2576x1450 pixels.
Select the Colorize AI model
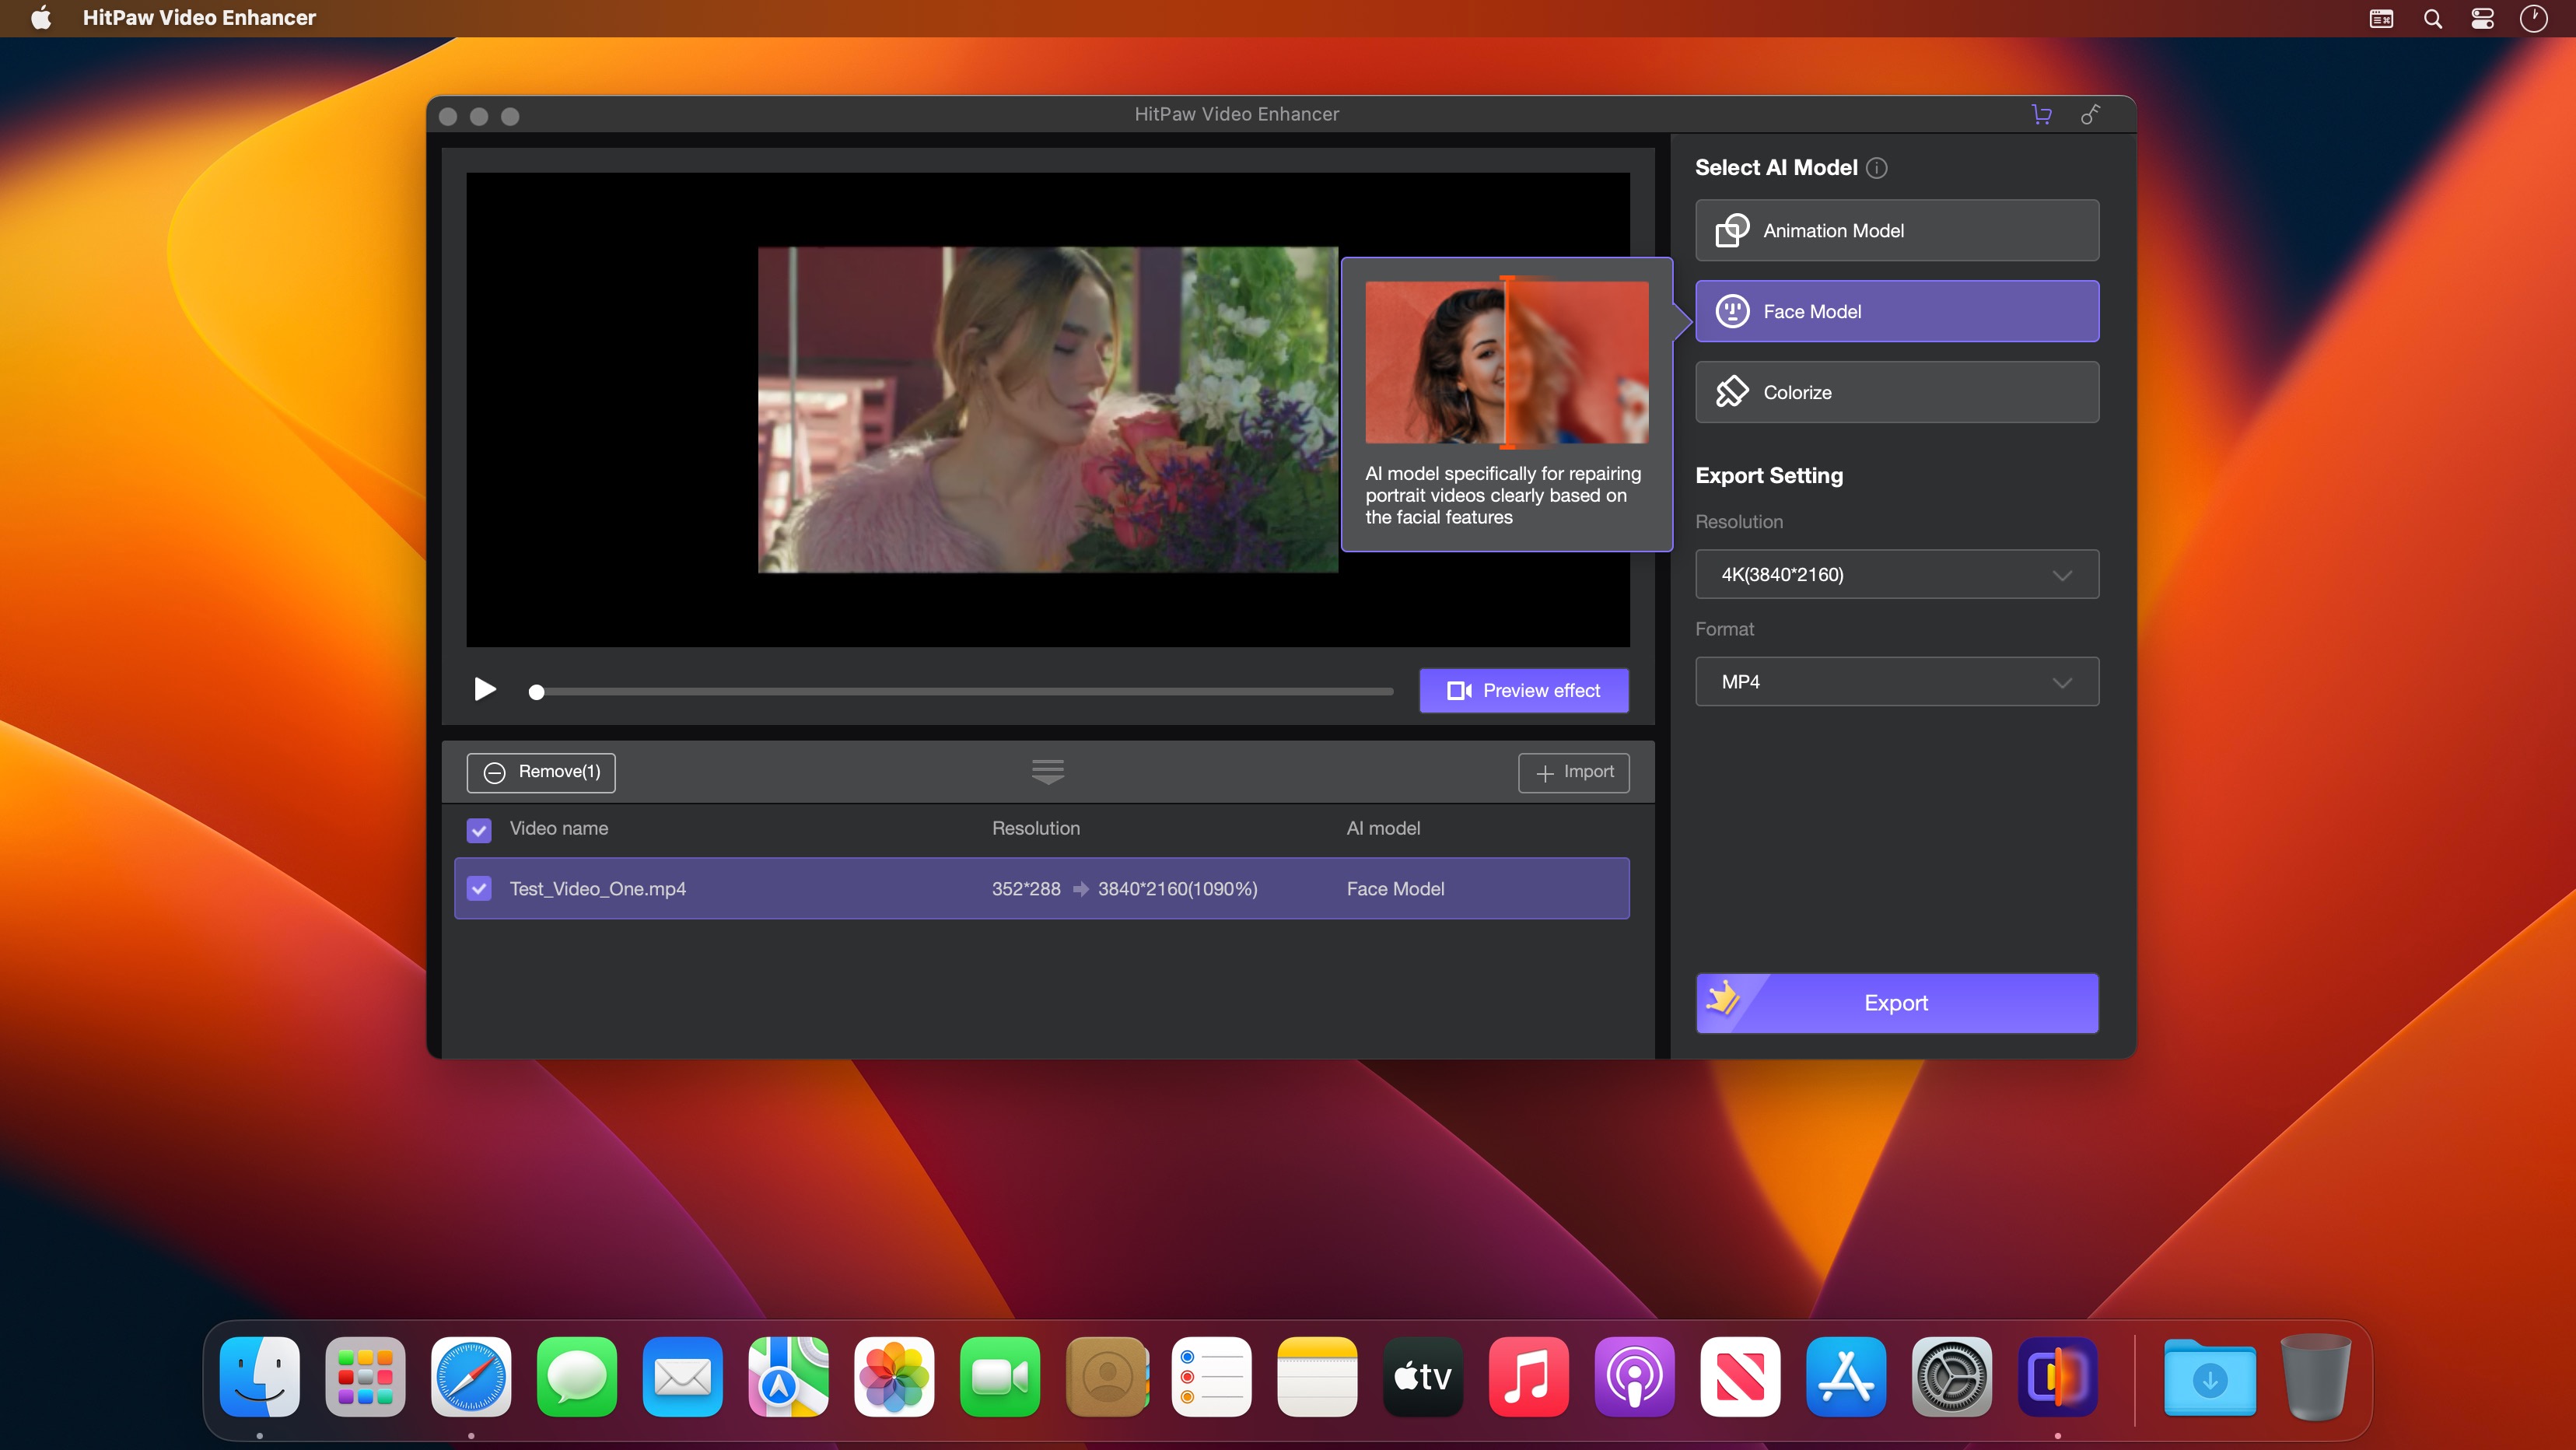tap(1896, 391)
